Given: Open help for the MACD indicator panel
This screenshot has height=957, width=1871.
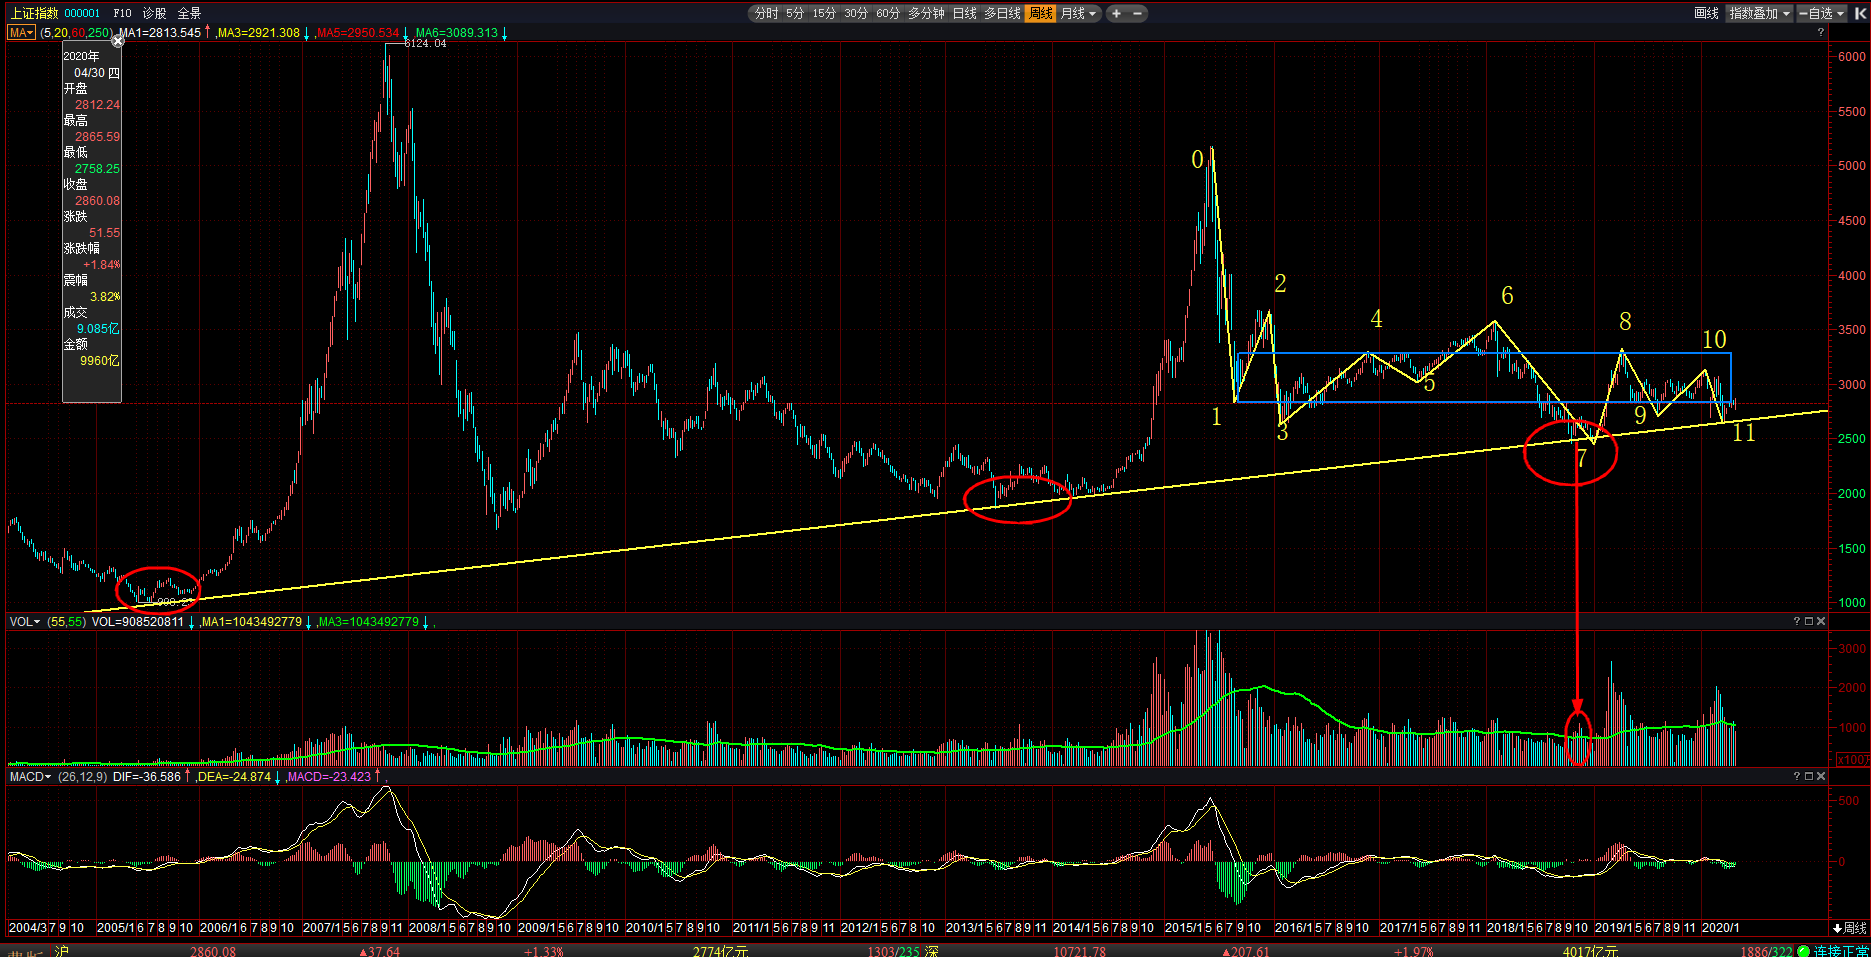Looking at the screenshot, I should coord(1796,776).
